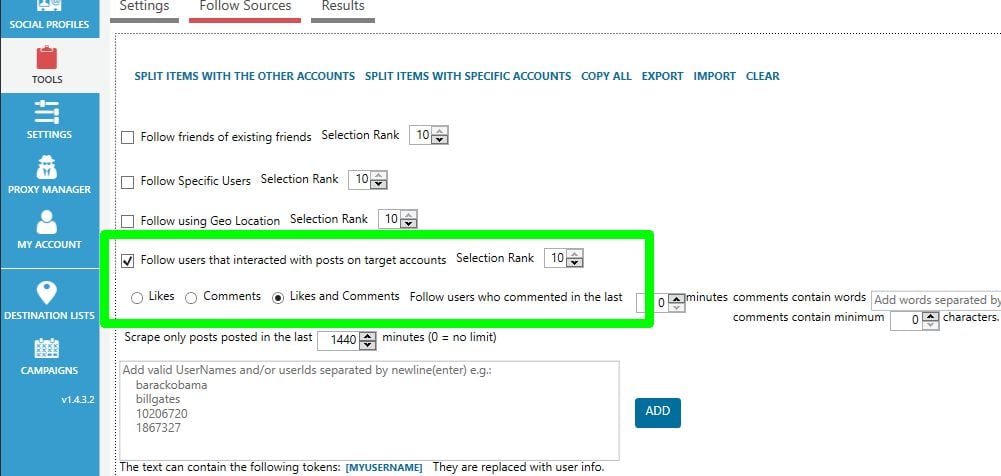Switch to the Results tab
The image size is (1001, 476).
(343, 8)
